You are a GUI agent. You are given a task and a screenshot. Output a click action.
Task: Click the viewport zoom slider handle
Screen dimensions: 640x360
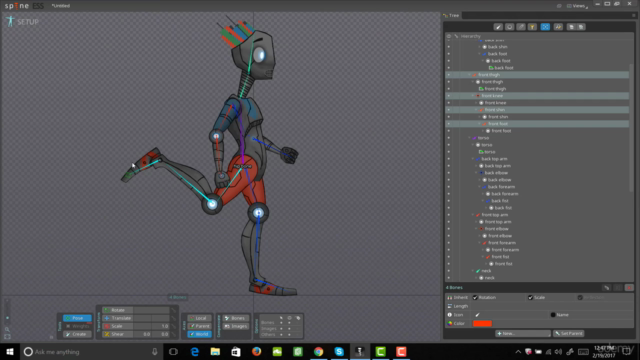(x=7, y=318)
